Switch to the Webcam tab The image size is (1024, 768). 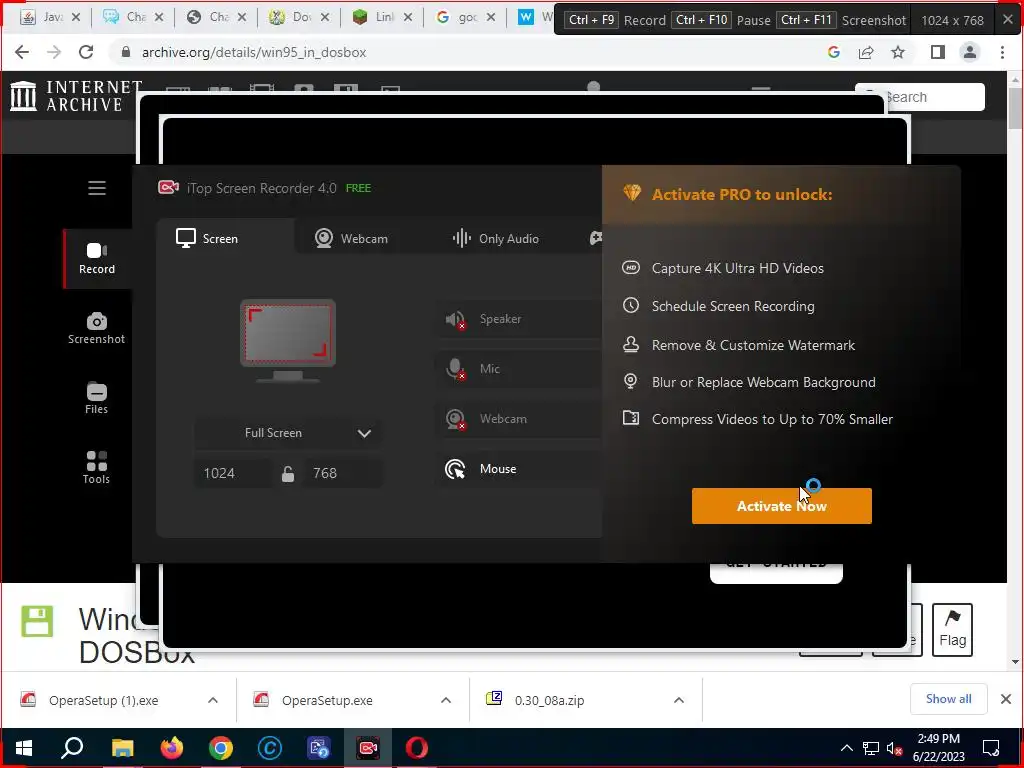point(351,238)
